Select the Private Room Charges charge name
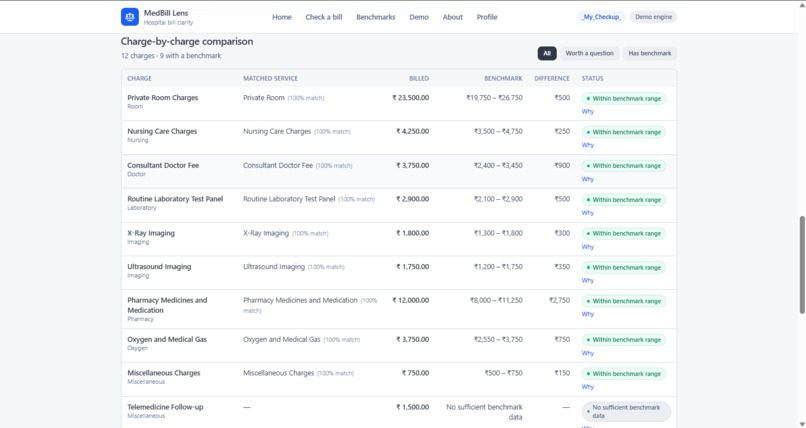Screen dimensions: 806x428 click(162, 98)
